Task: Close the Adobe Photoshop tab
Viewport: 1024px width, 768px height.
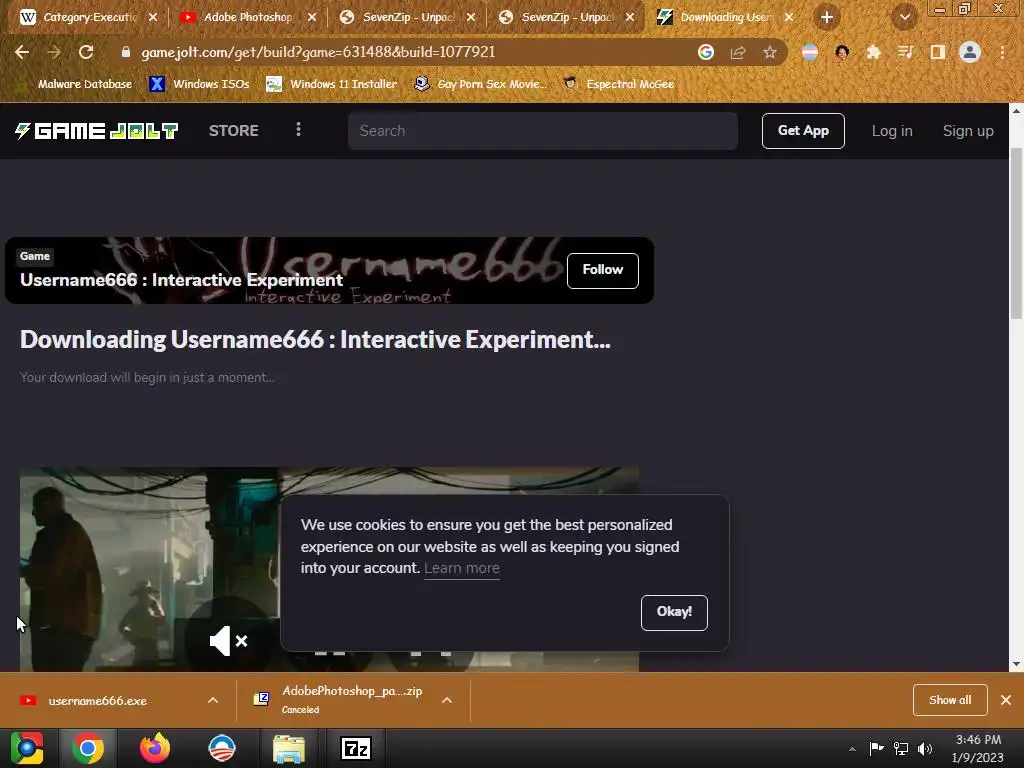Action: point(312,17)
